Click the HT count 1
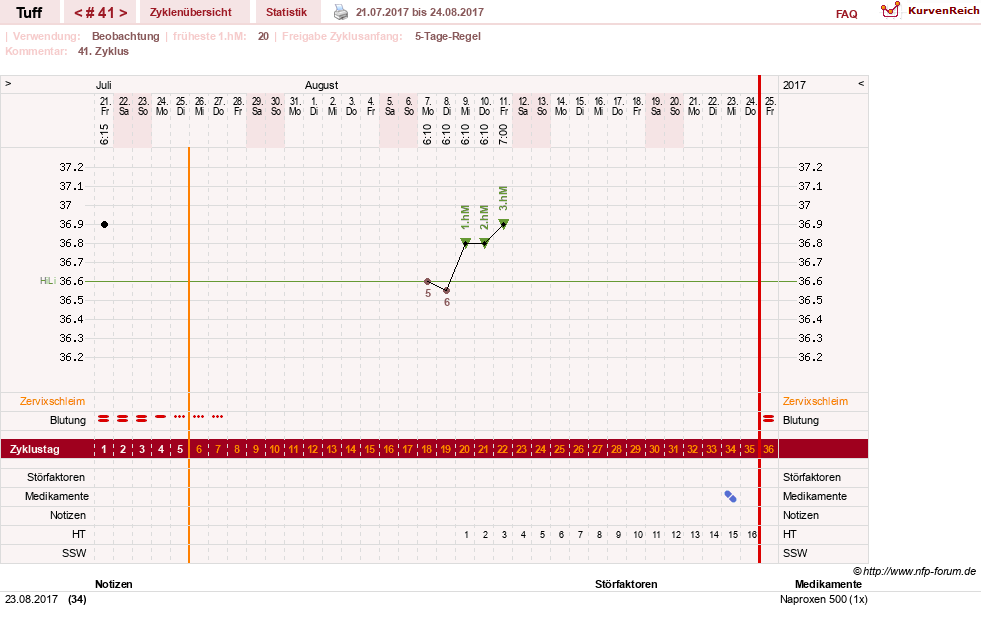Screen dimensions: 981x623 pyautogui.click(x=466, y=534)
